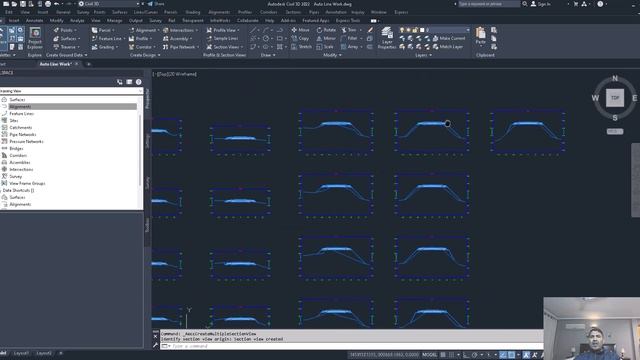Viewport: 640px width, 360px height.
Task: Select Corridors in Prospector tree
Action: [x=18, y=156]
